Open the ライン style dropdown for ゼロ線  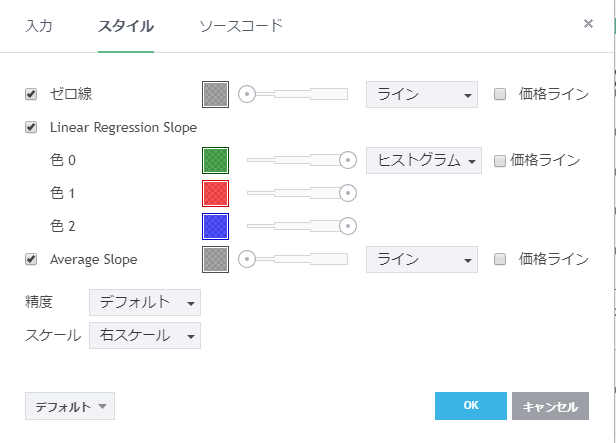tap(421, 94)
